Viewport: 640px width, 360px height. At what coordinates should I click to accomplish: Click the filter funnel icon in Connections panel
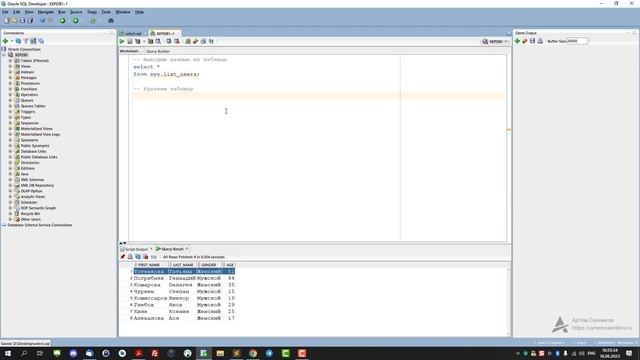click(26, 41)
